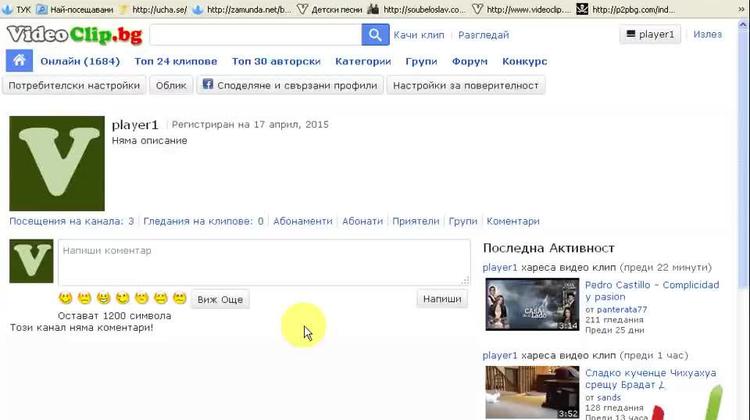Open the Абонати link

[363, 221]
